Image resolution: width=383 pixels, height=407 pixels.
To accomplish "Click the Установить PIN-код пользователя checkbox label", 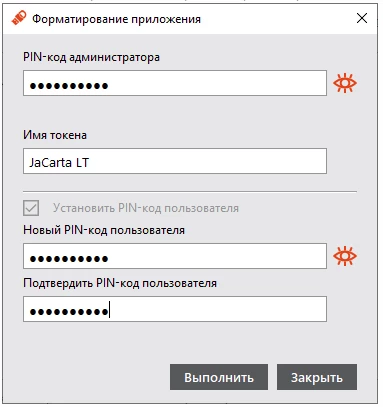I will [x=146, y=208].
